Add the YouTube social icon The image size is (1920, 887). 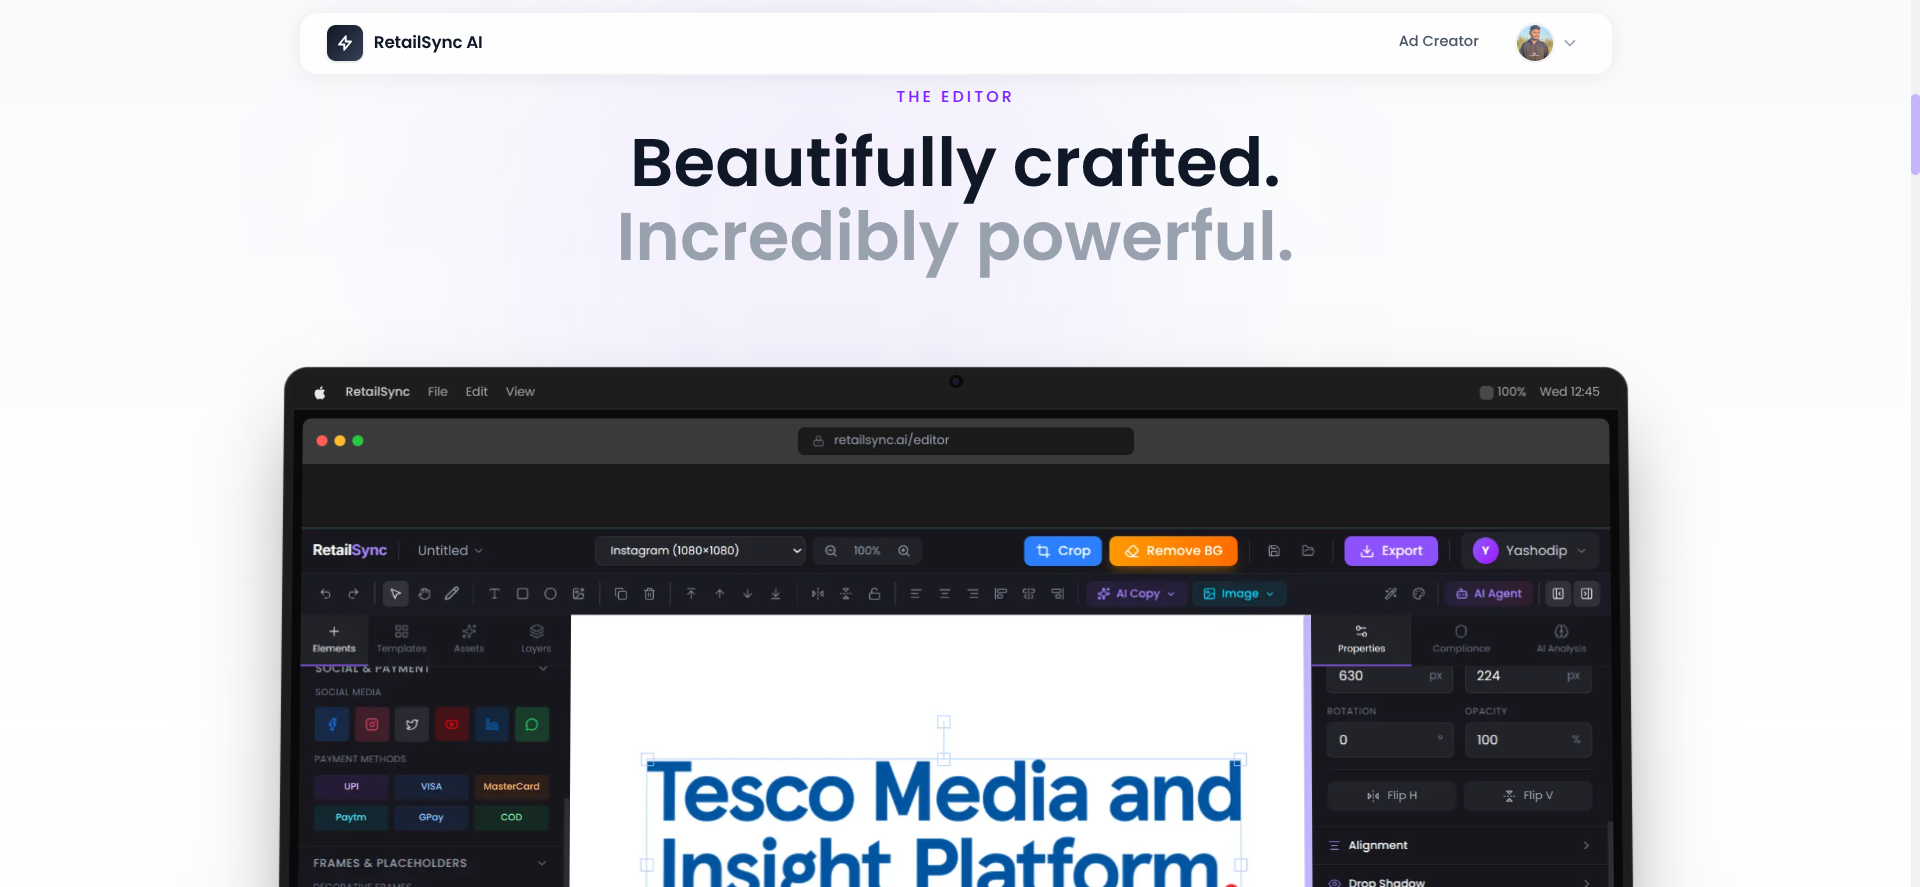(x=452, y=724)
